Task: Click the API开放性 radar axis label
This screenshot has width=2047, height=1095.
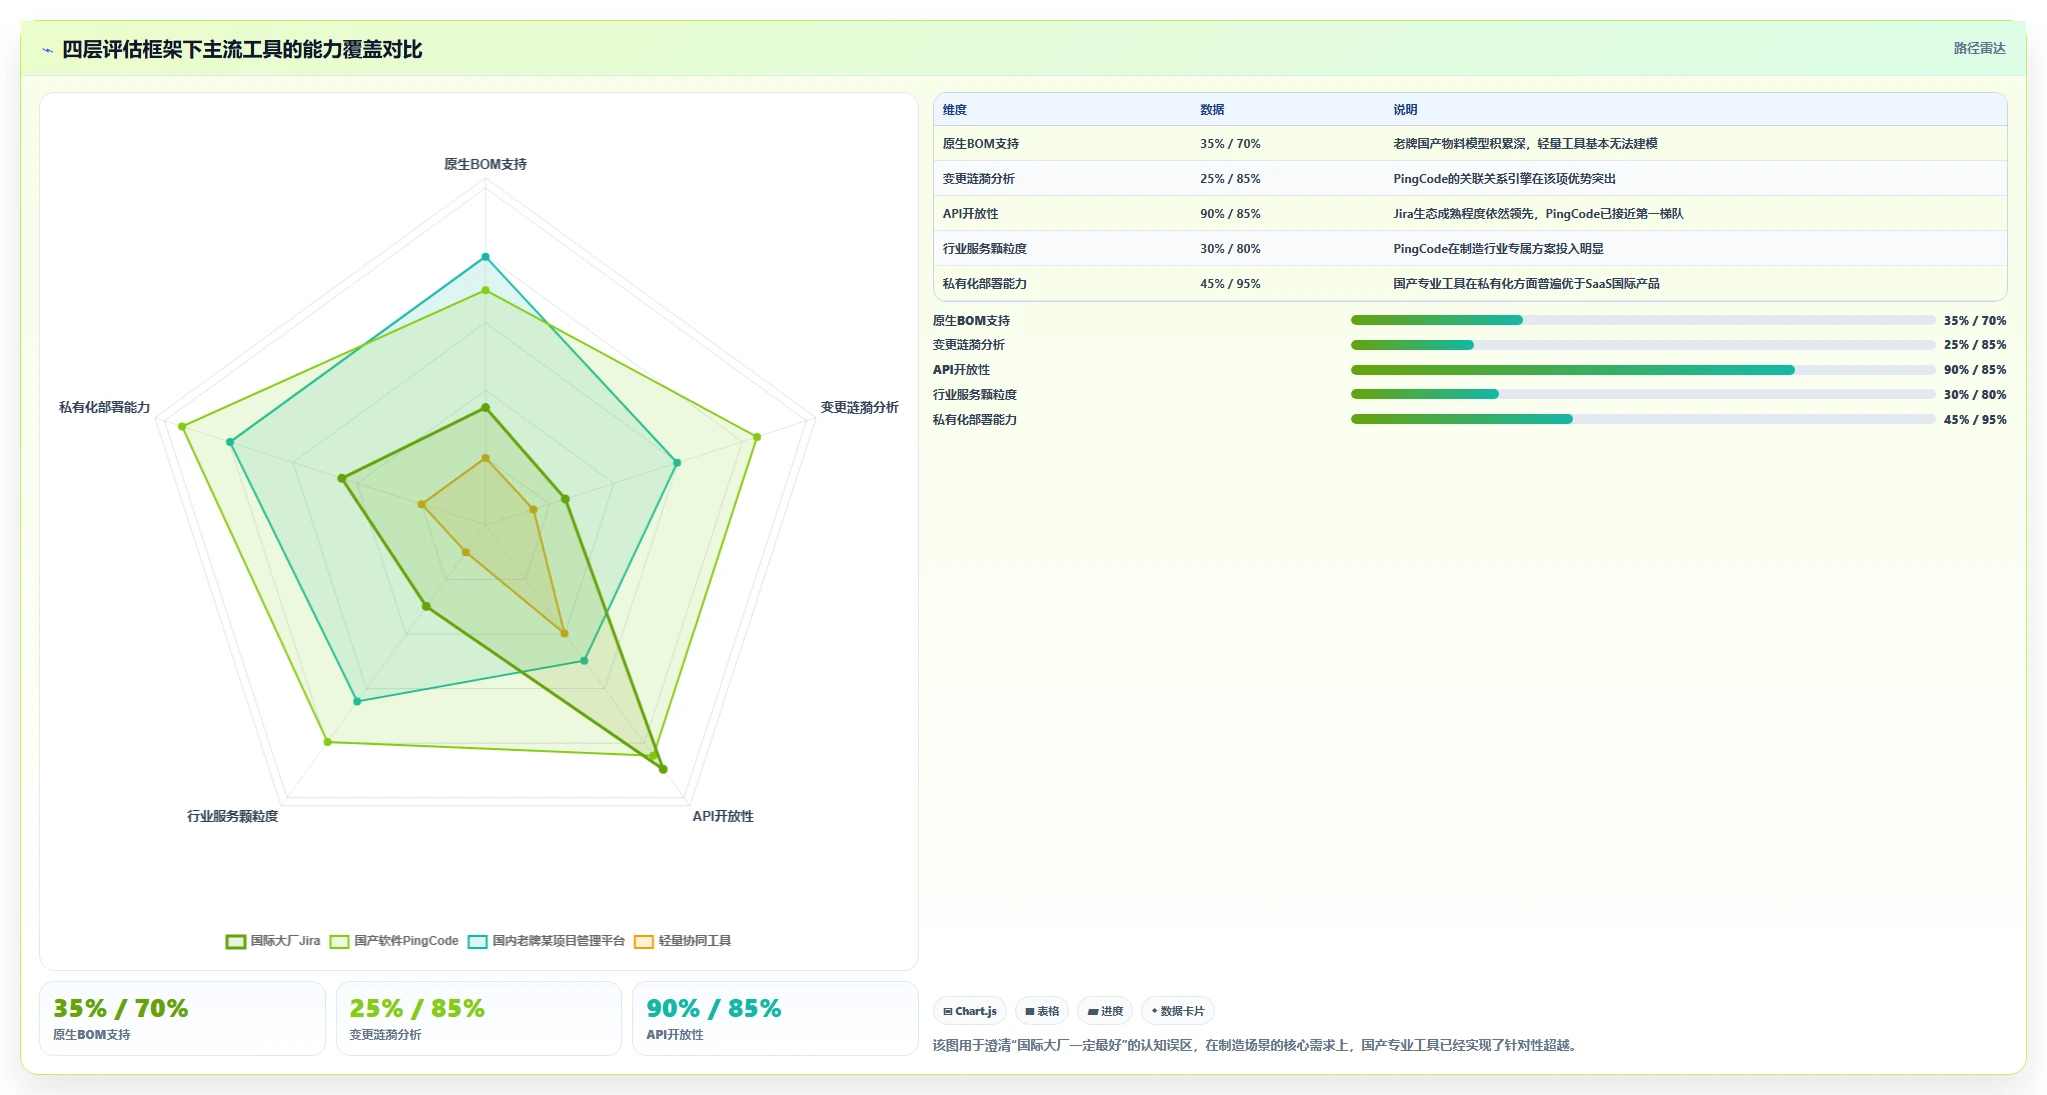Action: click(x=723, y=816)
